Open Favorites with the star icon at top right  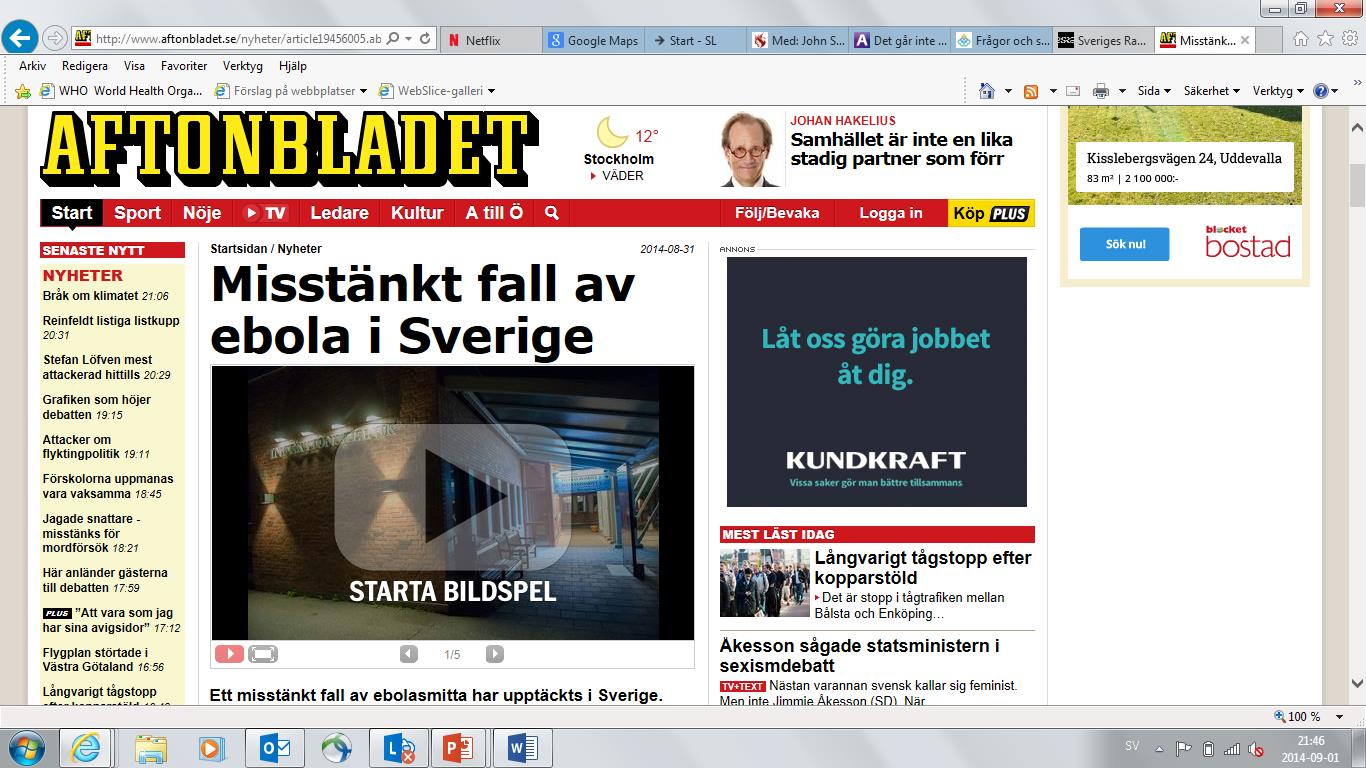tap(1325, 39)
